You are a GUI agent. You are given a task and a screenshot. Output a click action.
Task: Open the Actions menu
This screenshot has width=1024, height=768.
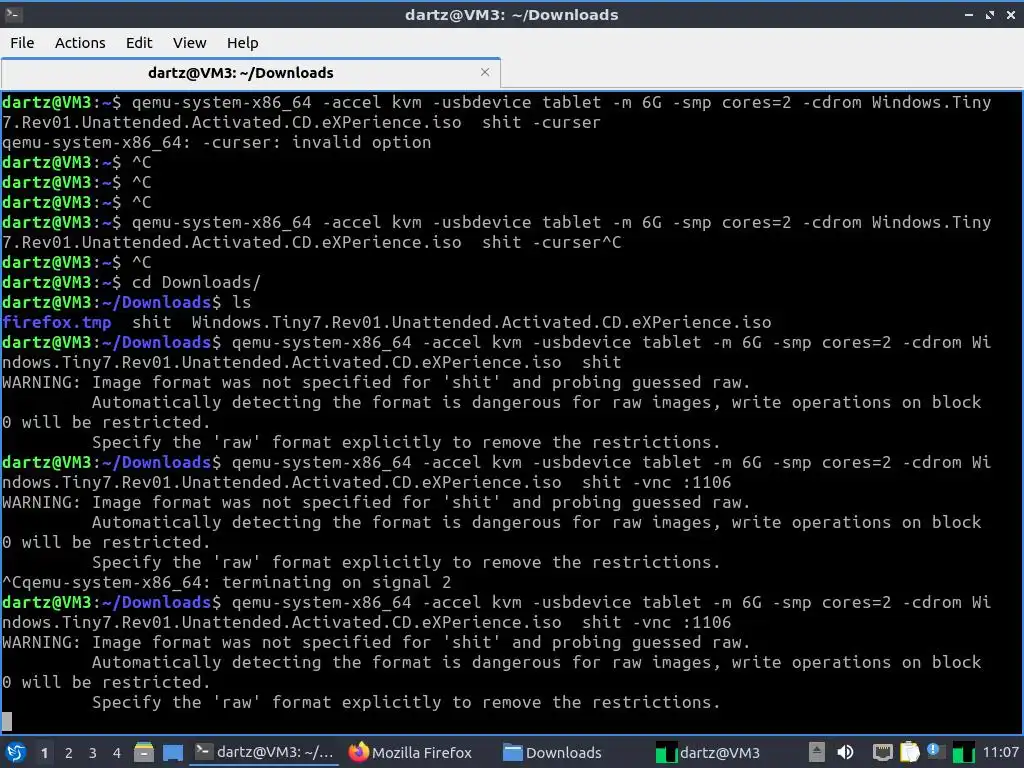[80, 43]
